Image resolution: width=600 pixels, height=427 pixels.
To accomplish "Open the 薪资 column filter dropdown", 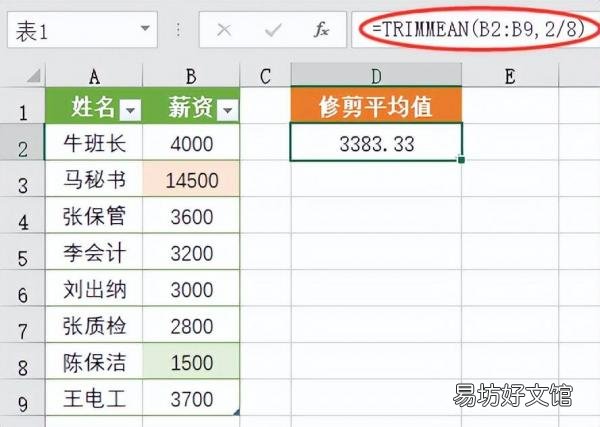I will (228, 110).
